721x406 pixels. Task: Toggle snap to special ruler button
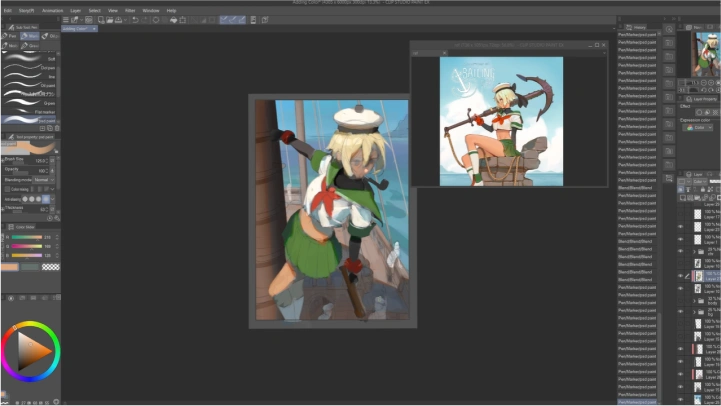coord(233,20)
